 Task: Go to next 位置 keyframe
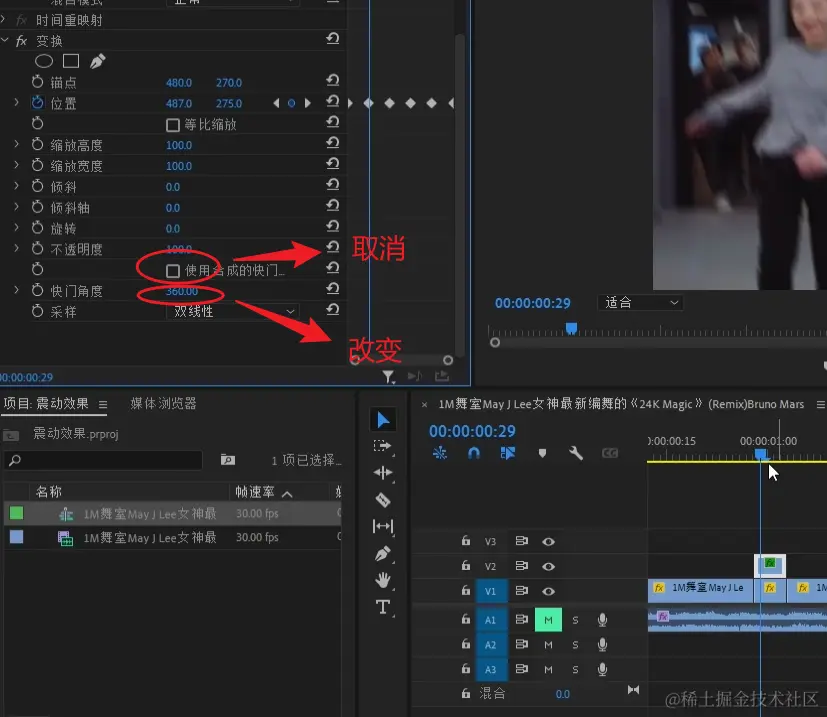[307, 103]
